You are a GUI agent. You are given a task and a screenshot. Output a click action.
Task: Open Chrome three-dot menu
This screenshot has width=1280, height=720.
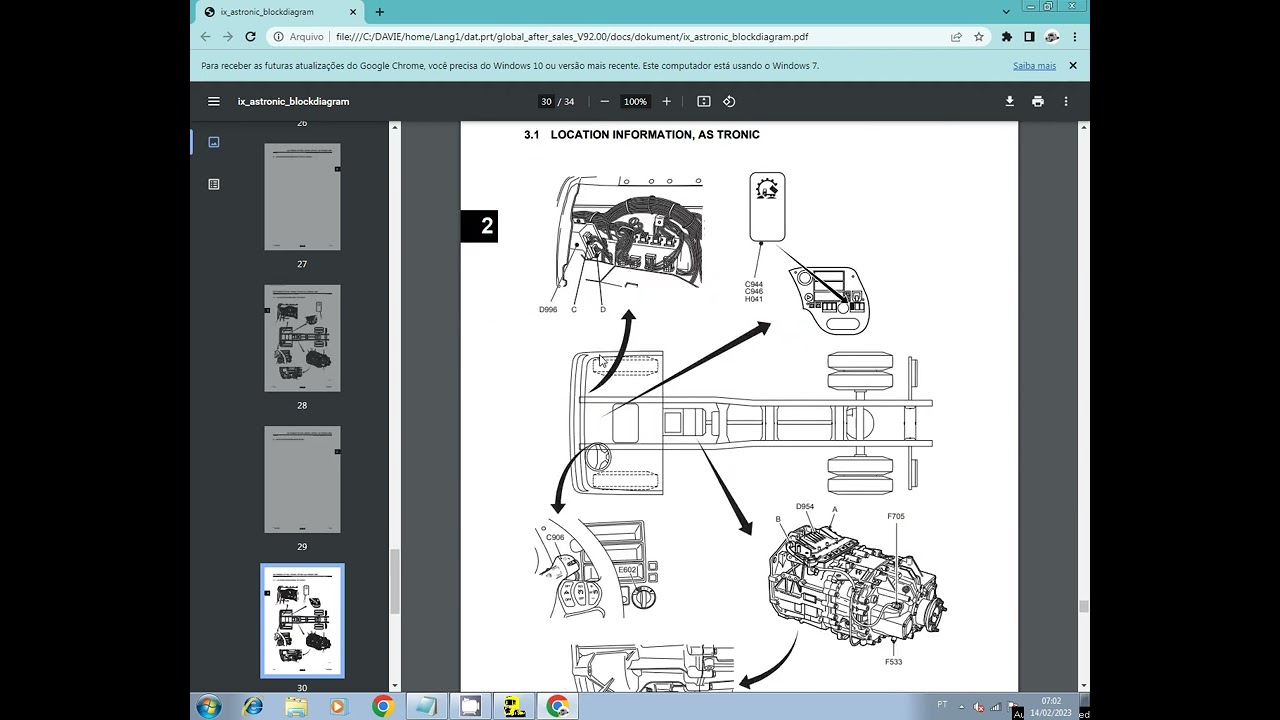[x=1075, y=36]
